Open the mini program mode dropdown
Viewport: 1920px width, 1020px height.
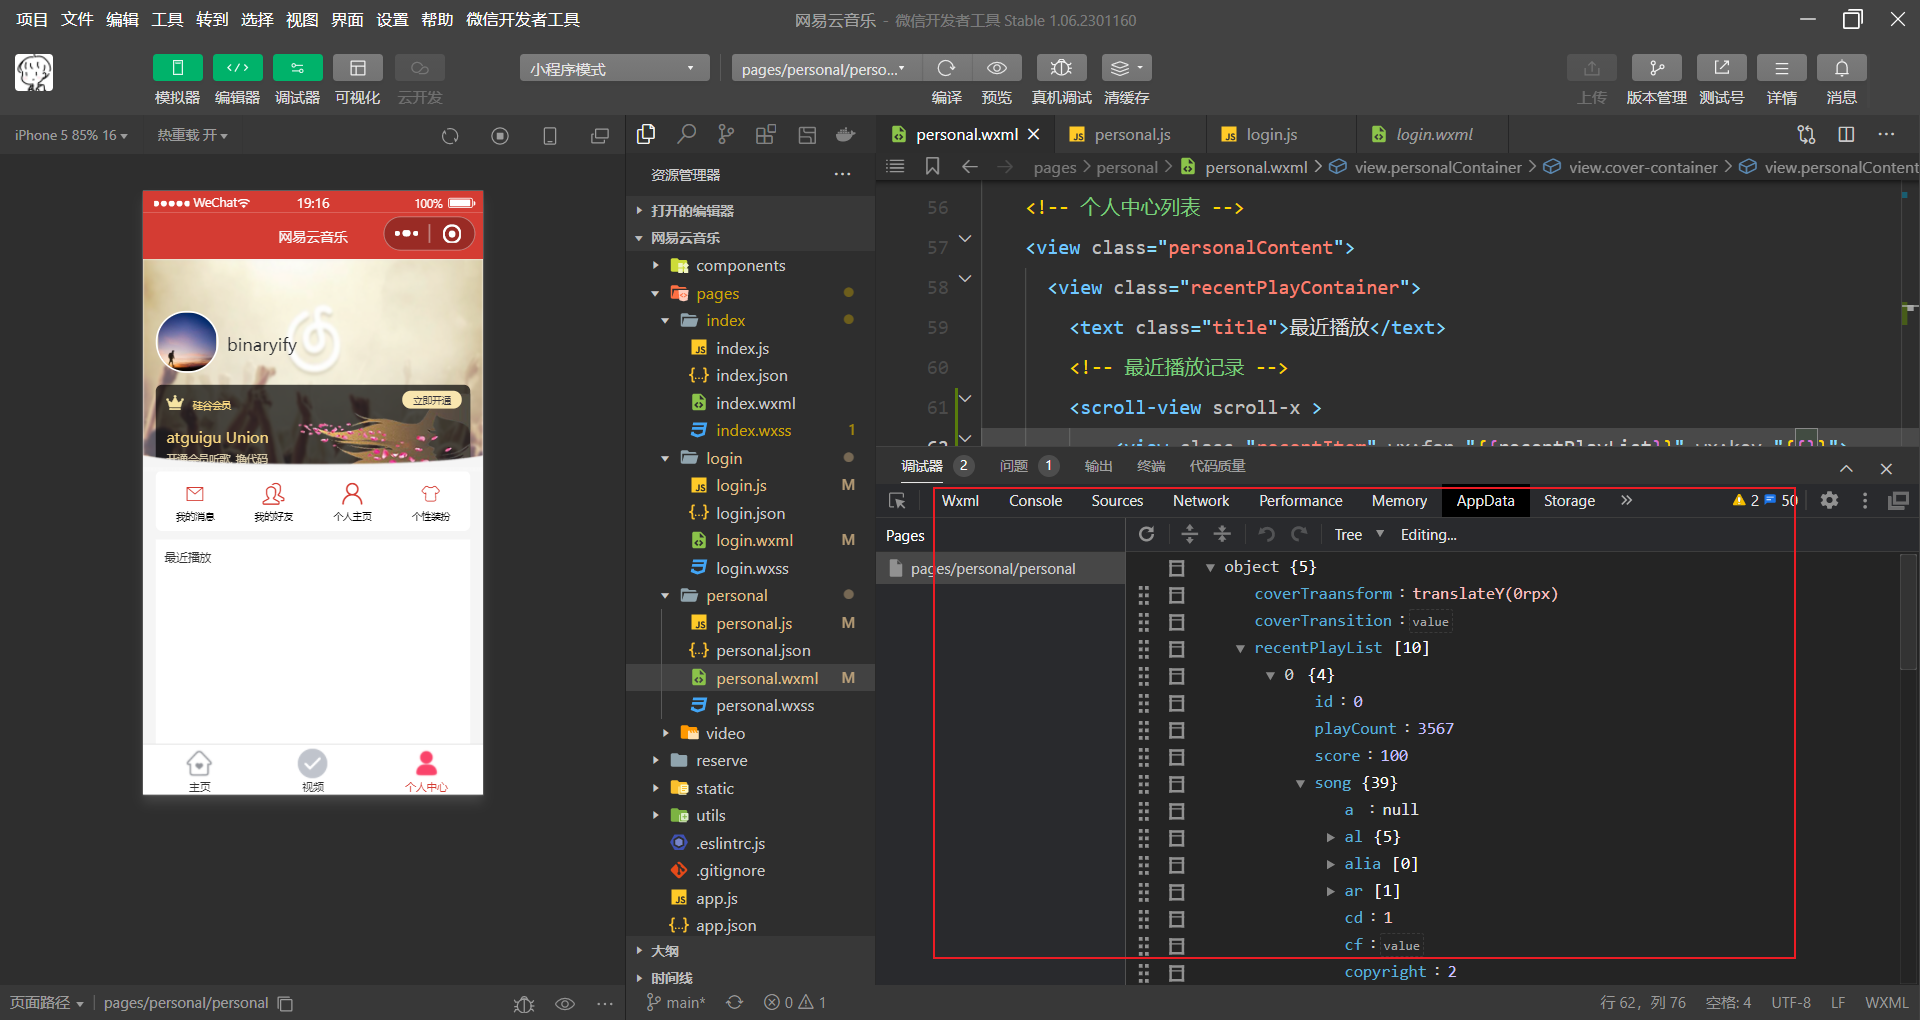tap(614, 68)
